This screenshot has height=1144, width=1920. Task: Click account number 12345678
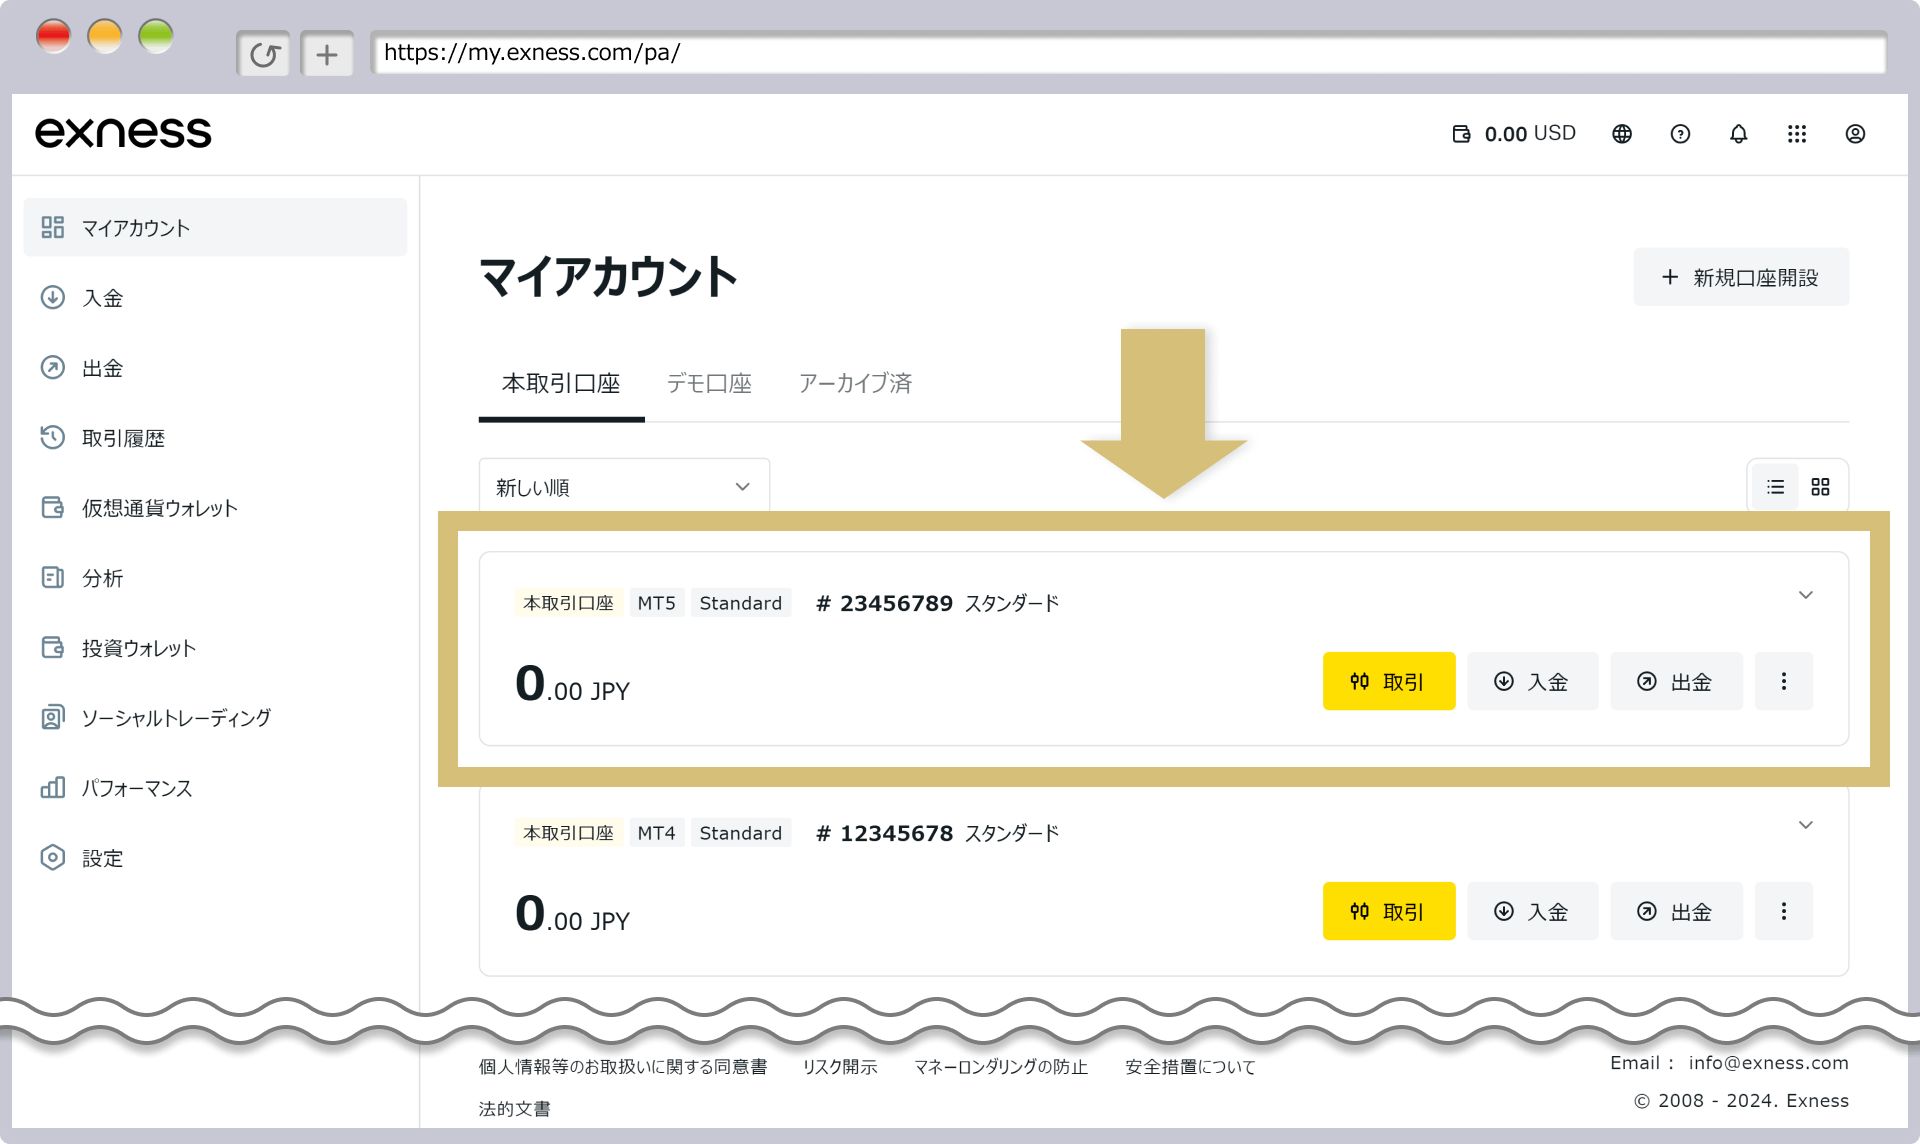(885, 833)
